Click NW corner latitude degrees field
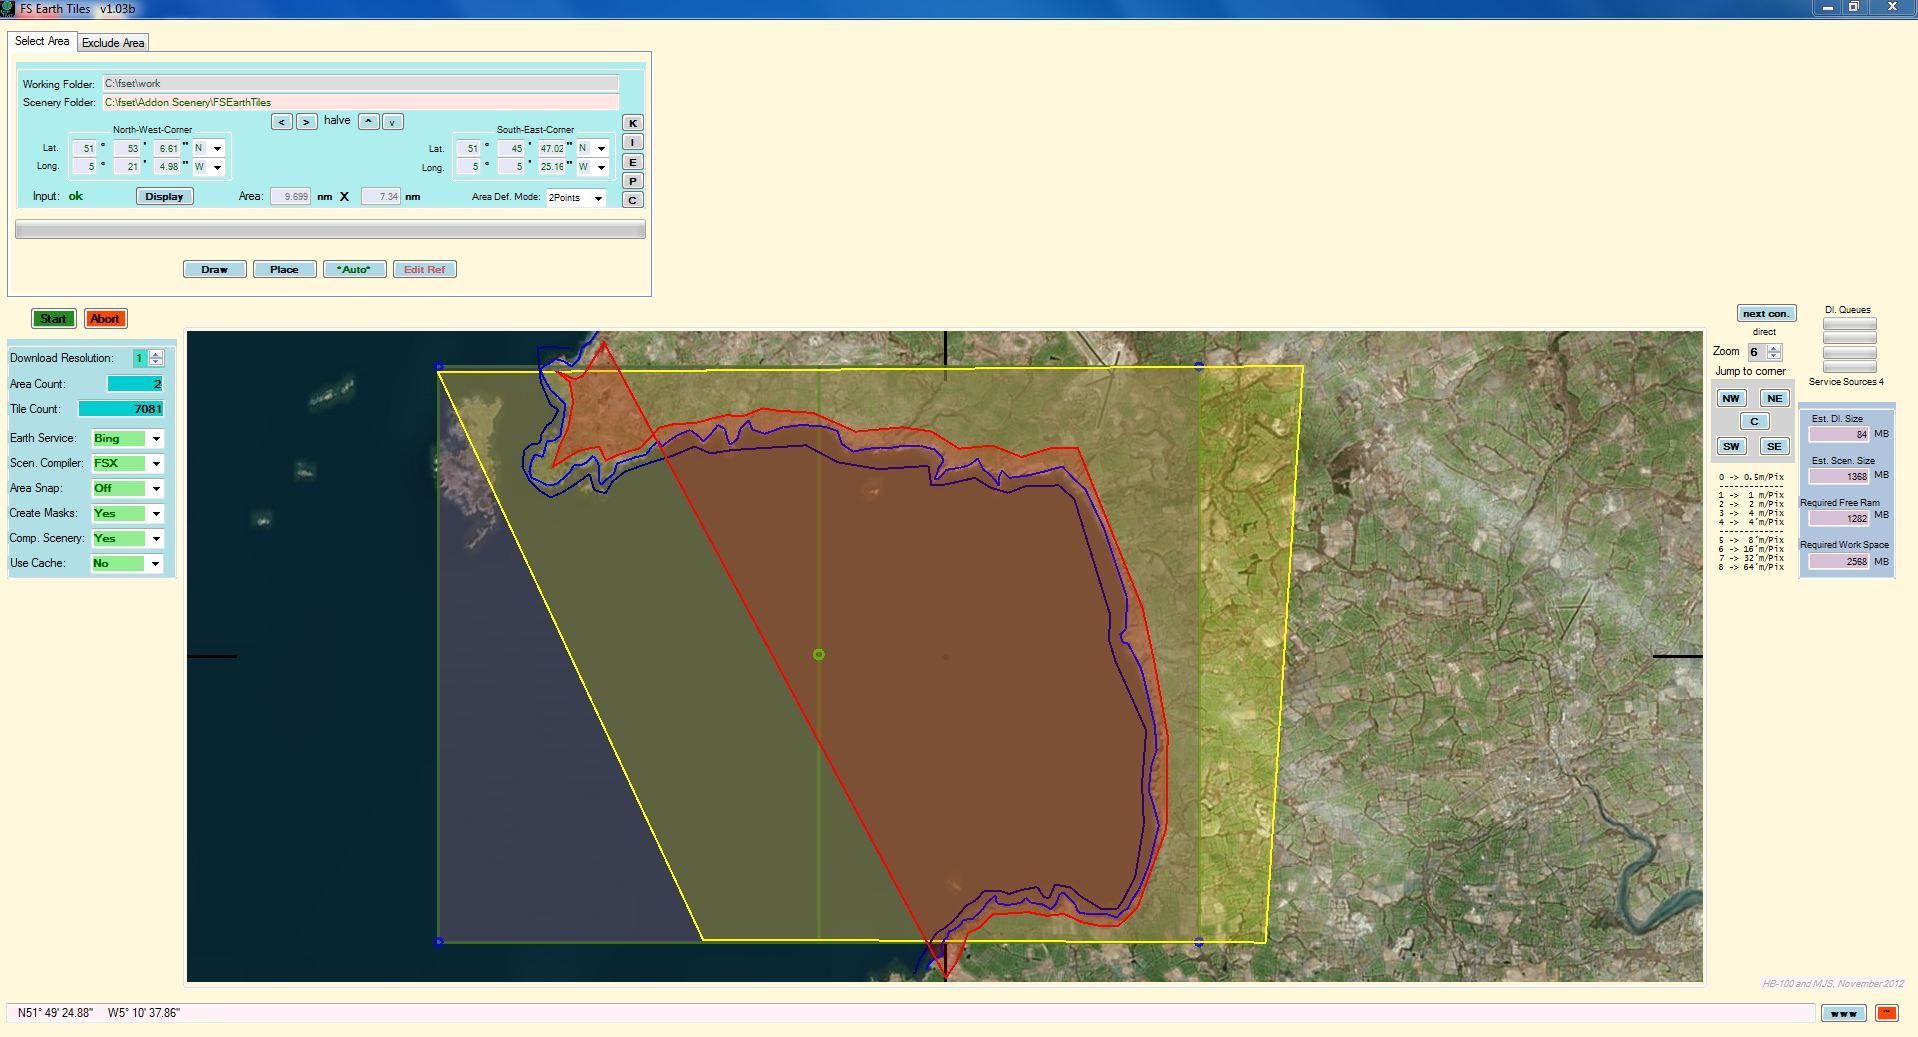 pos(84,148)
